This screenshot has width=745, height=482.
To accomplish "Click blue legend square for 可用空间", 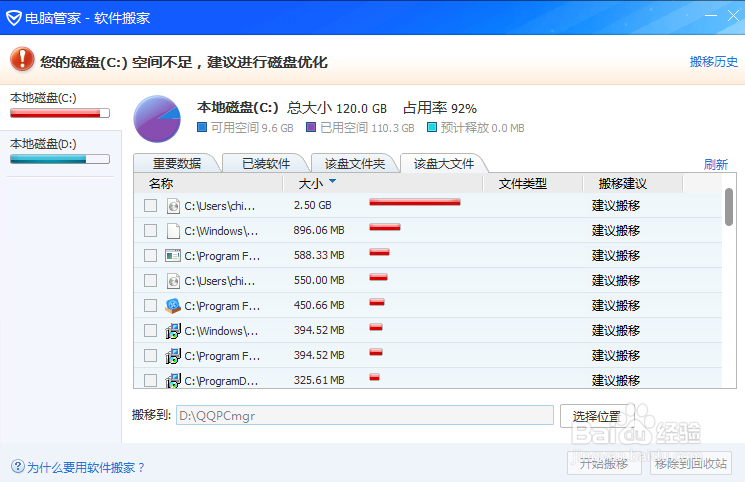I will pos(202,127).
